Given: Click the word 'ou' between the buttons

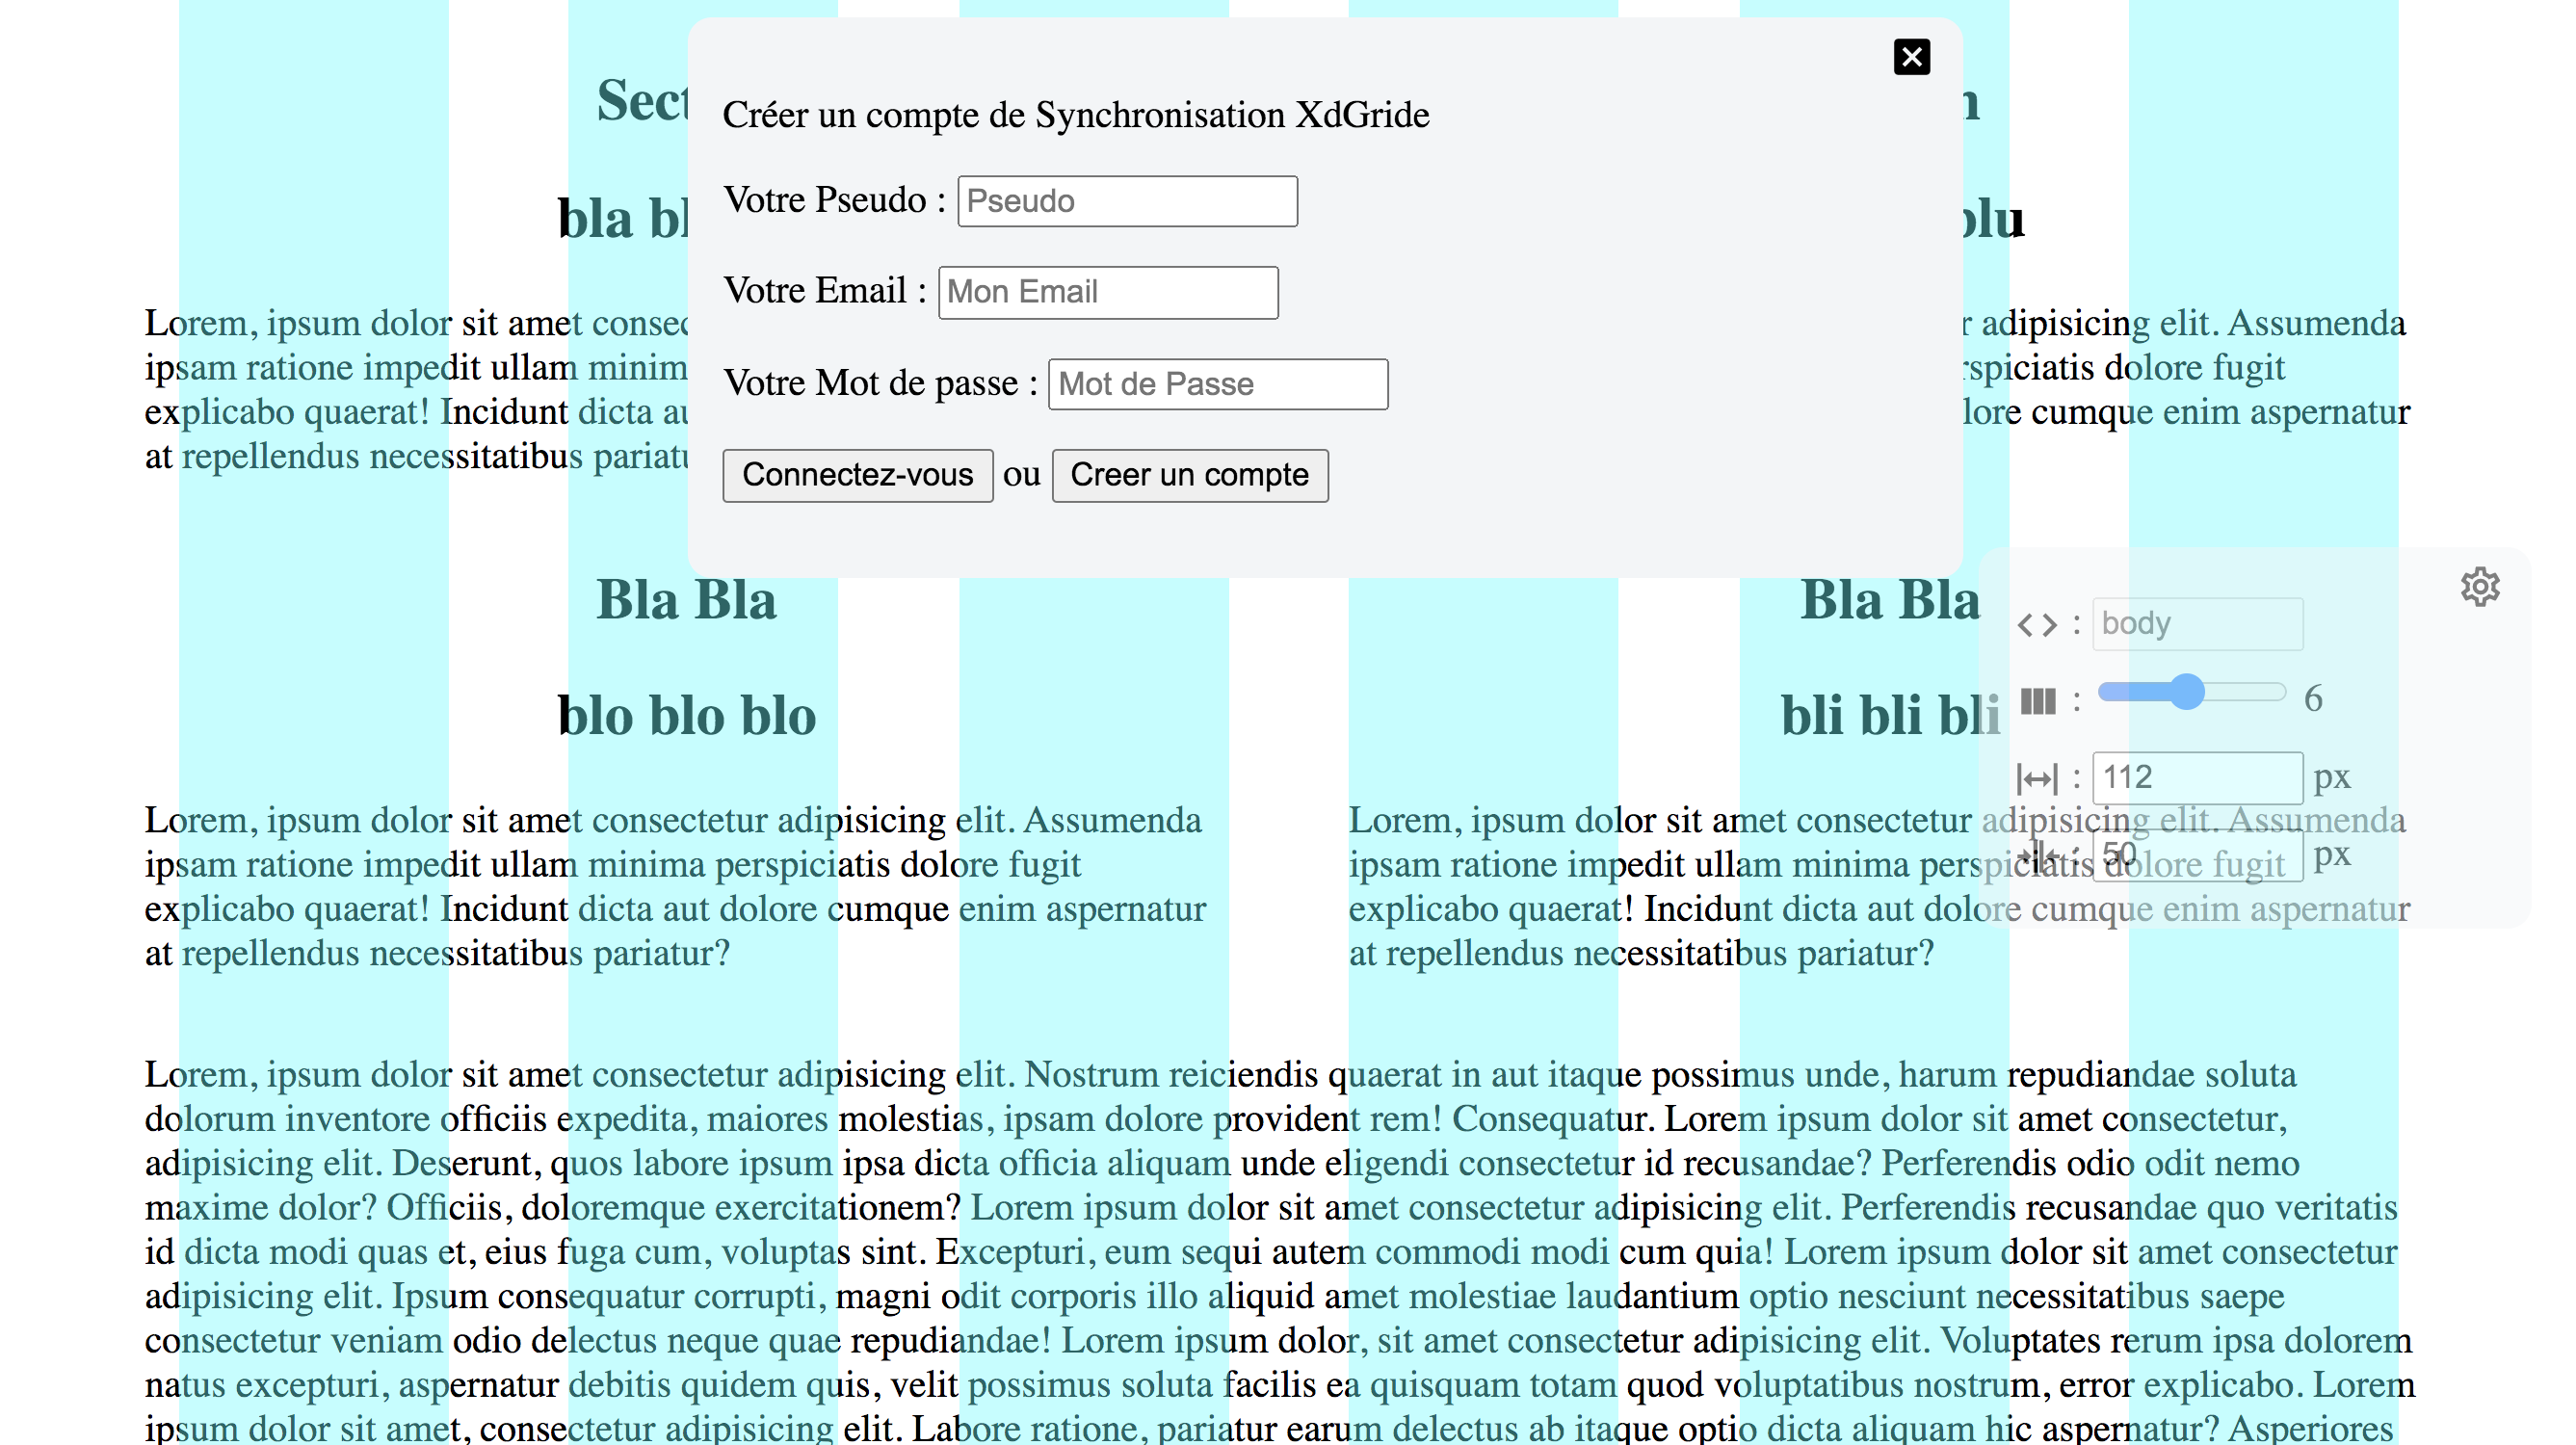Looking at the screenshot, I should pos(1021,475).
